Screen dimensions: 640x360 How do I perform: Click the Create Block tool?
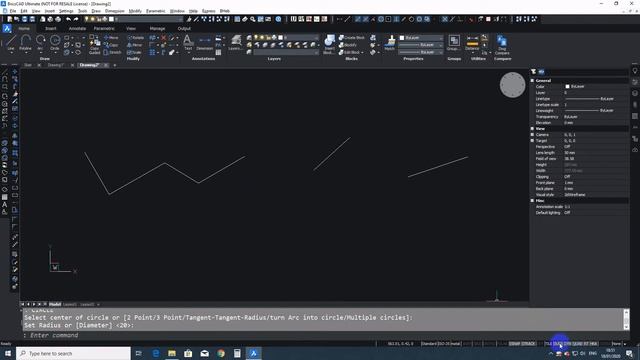point(352,38)
